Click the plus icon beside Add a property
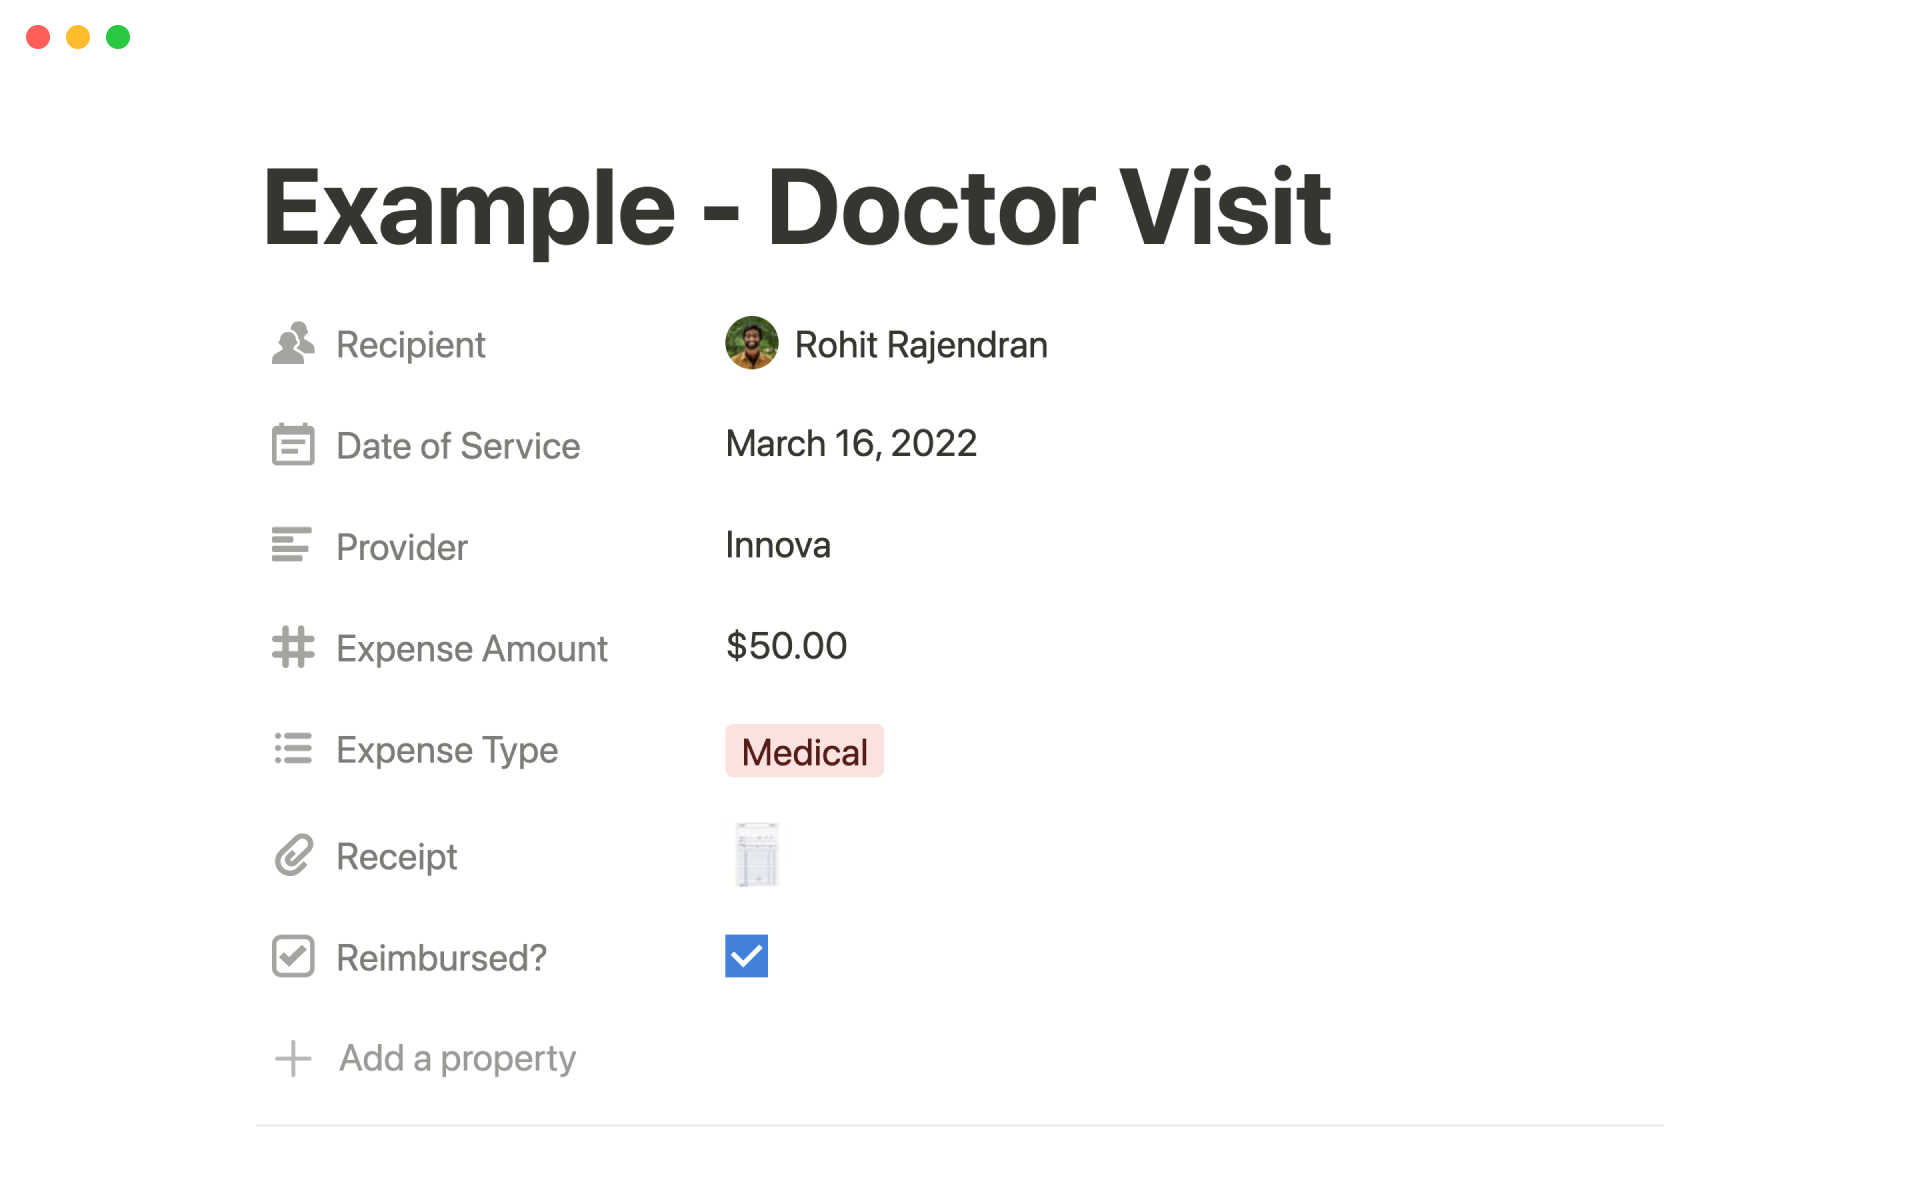Viewport: 1920px width, 1200px height. [292, 1058]
